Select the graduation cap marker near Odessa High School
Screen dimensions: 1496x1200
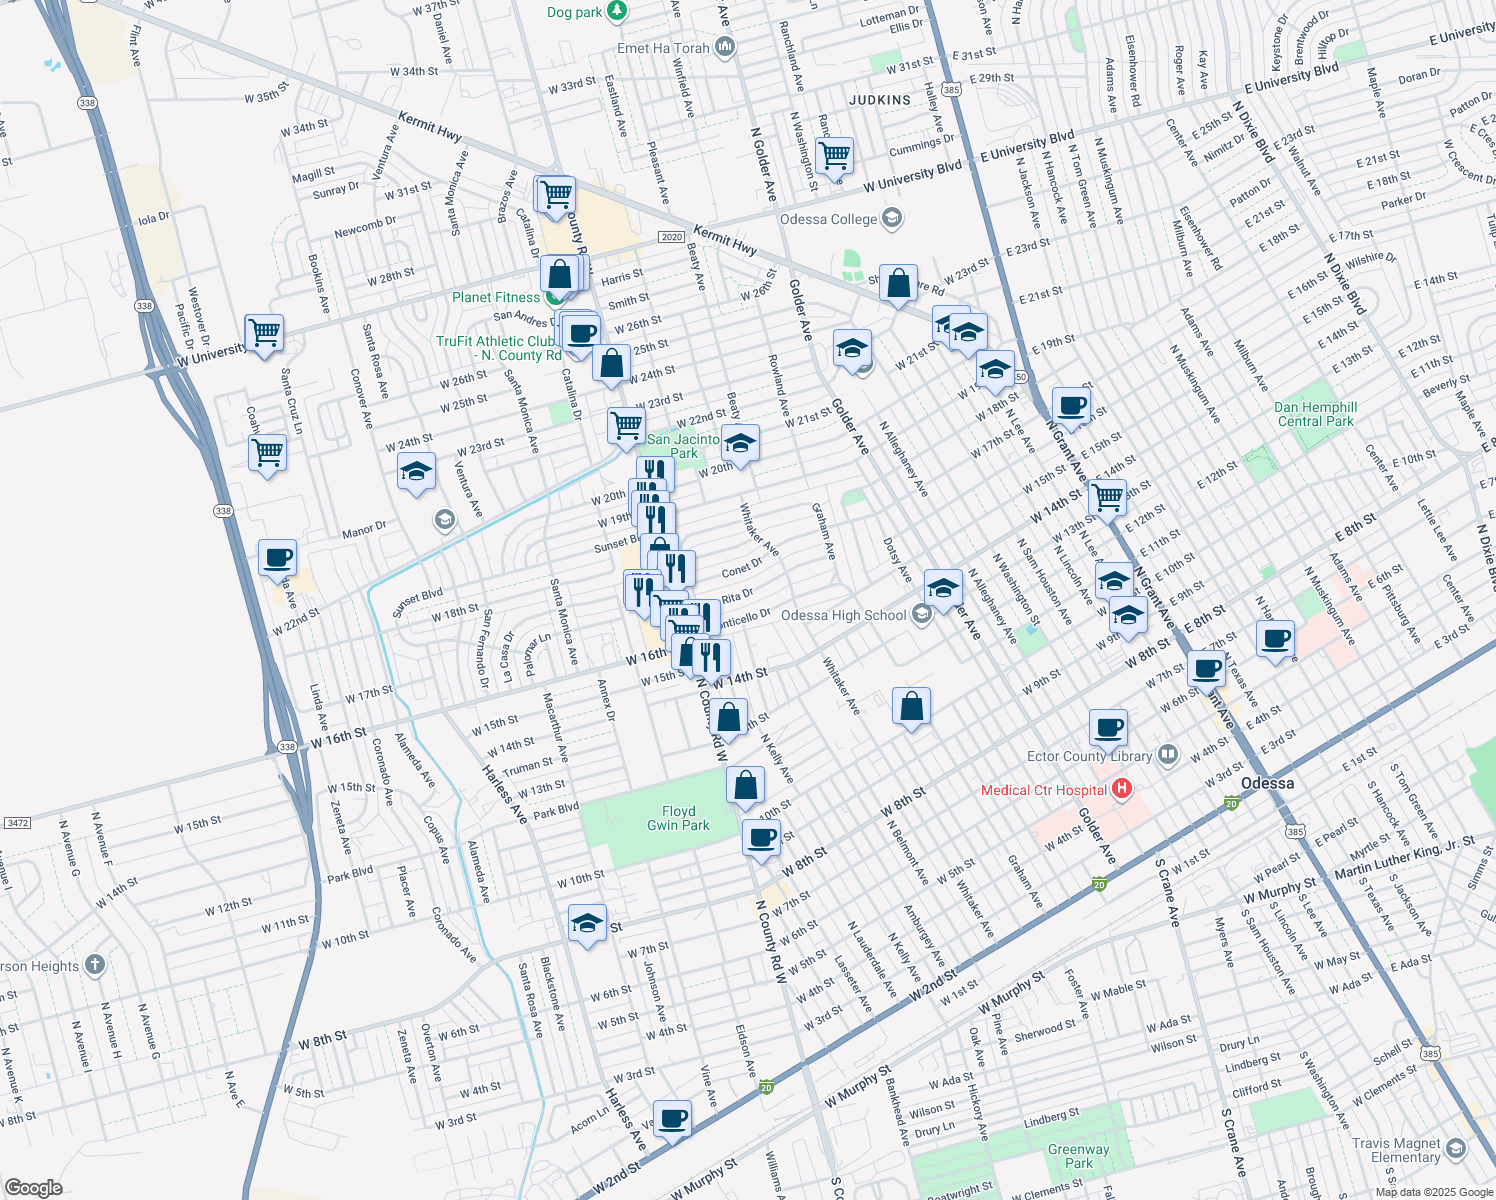tap(941, 588)
